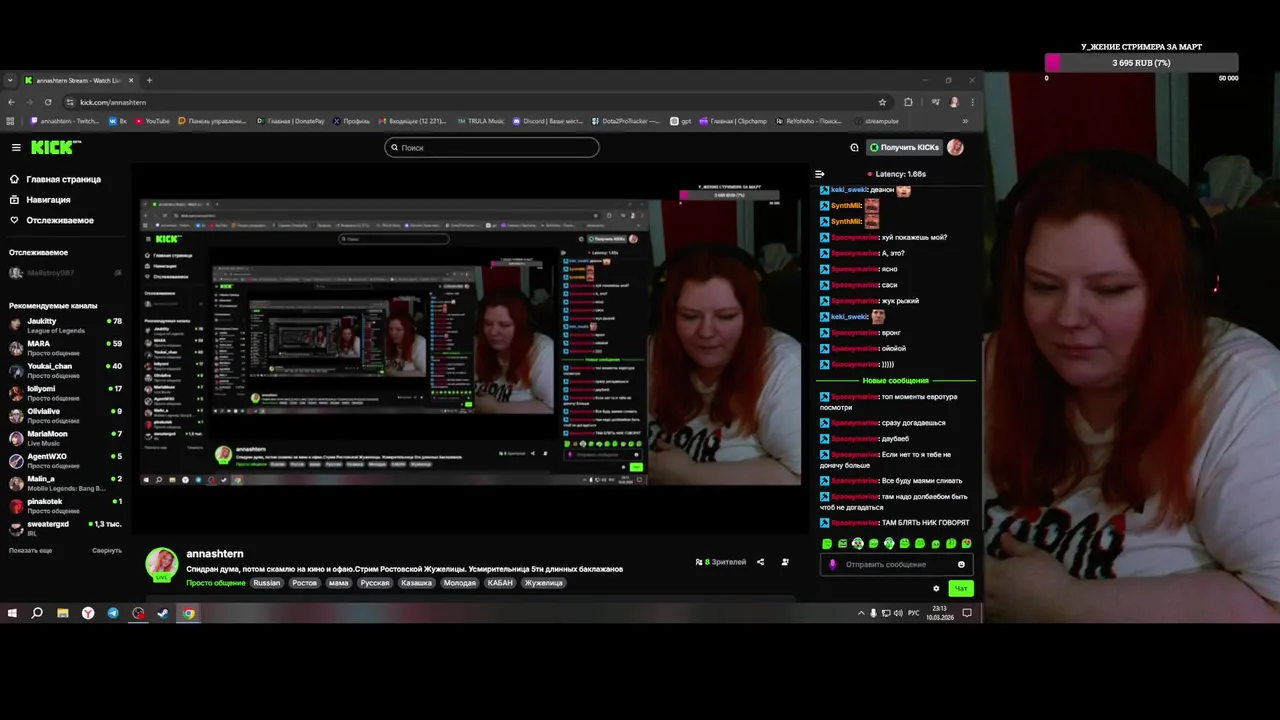Click the user icon right of share

coord(785,562)
